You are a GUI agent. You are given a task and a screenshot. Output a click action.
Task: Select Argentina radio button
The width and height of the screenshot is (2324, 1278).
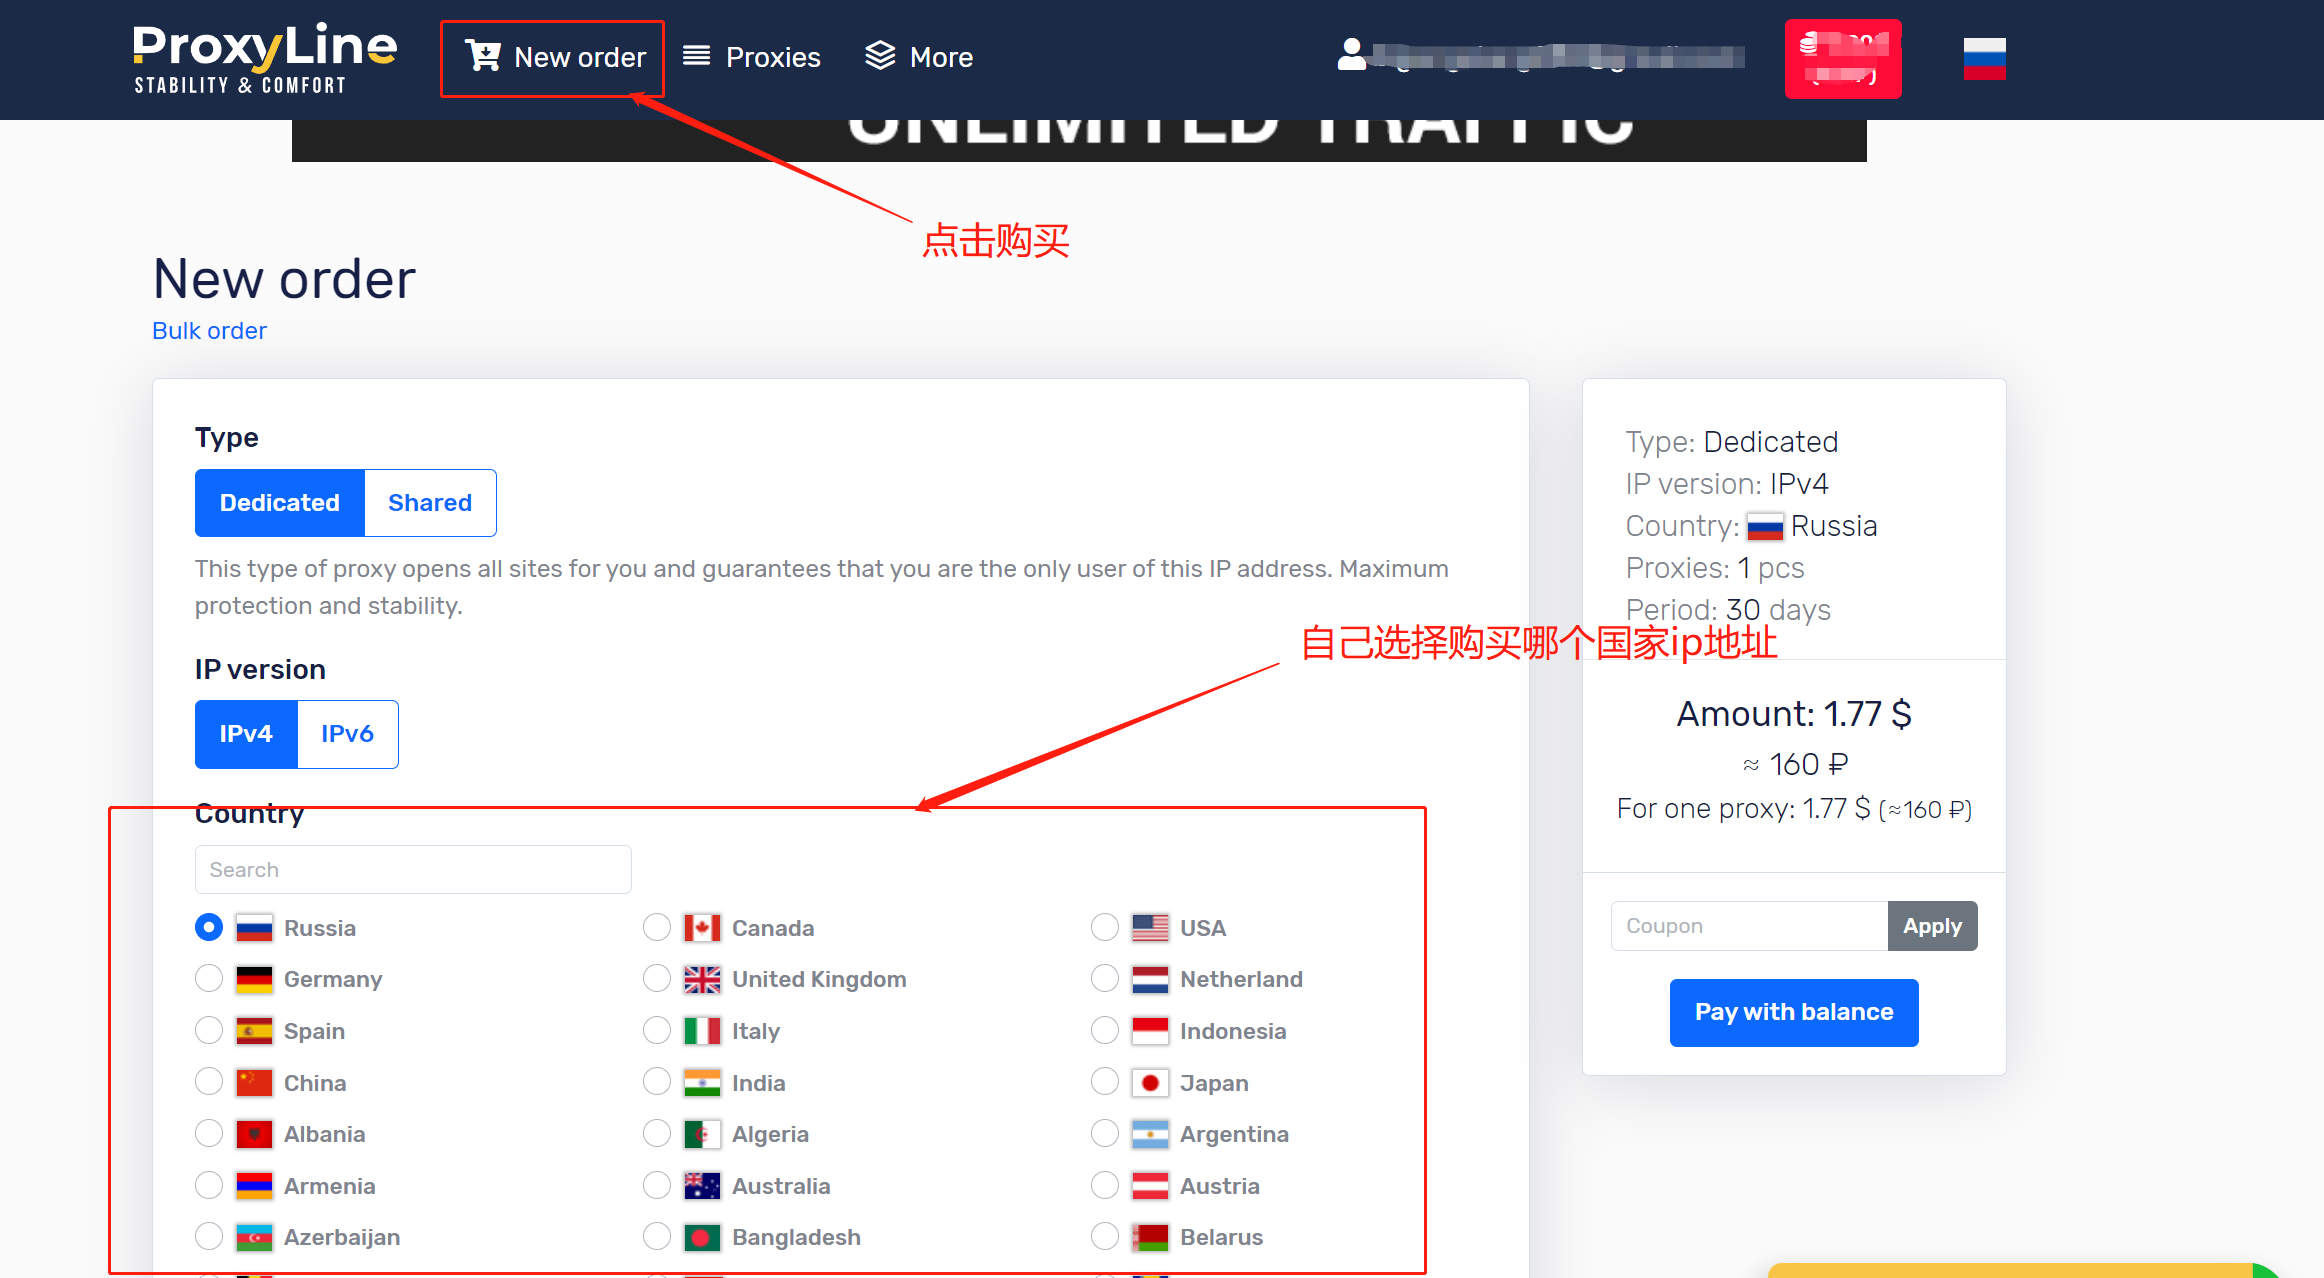(x=1105, y=1133)
